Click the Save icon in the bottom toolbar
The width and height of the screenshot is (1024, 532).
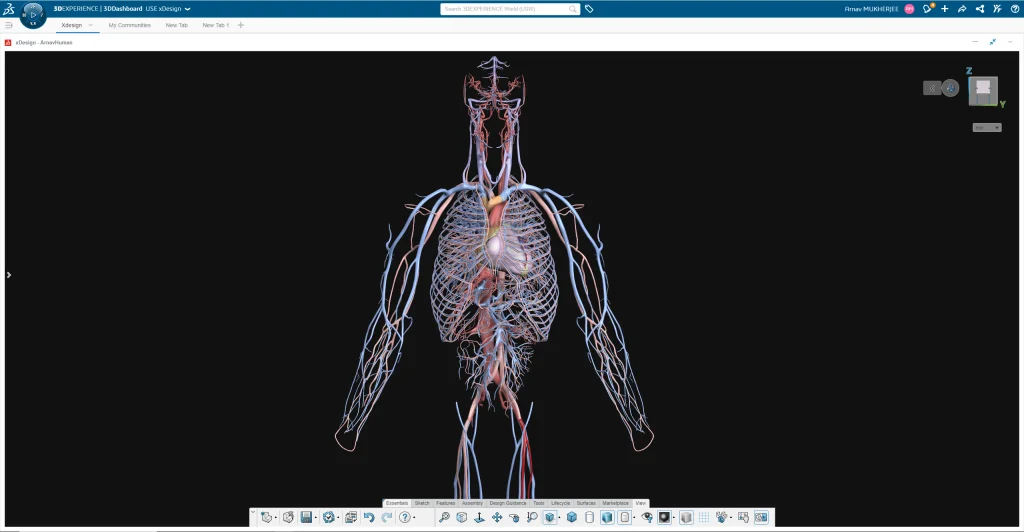306,517
